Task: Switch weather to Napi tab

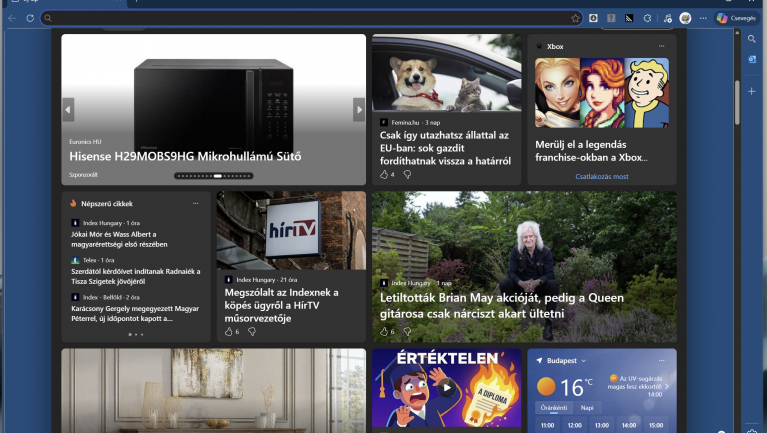Action: pyautogui.click(x=587, y=408)
